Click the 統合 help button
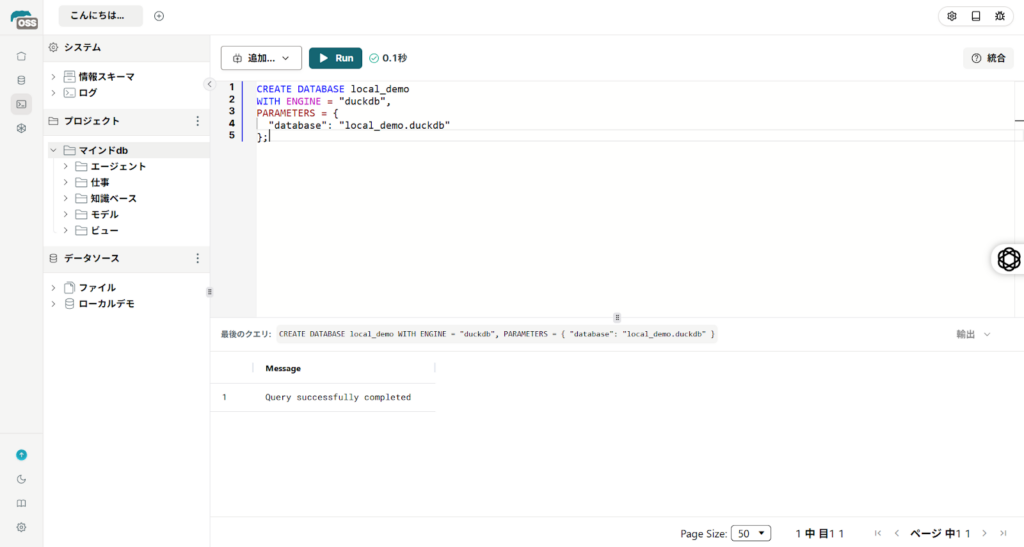Screen dimensions: 1024x547 tap(988, 59)
